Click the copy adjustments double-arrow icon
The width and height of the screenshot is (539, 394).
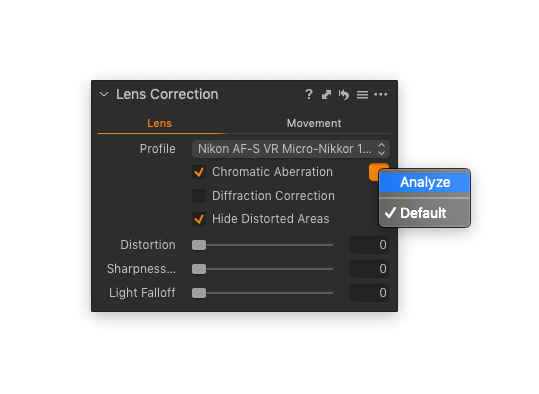(x=326, y=94)
